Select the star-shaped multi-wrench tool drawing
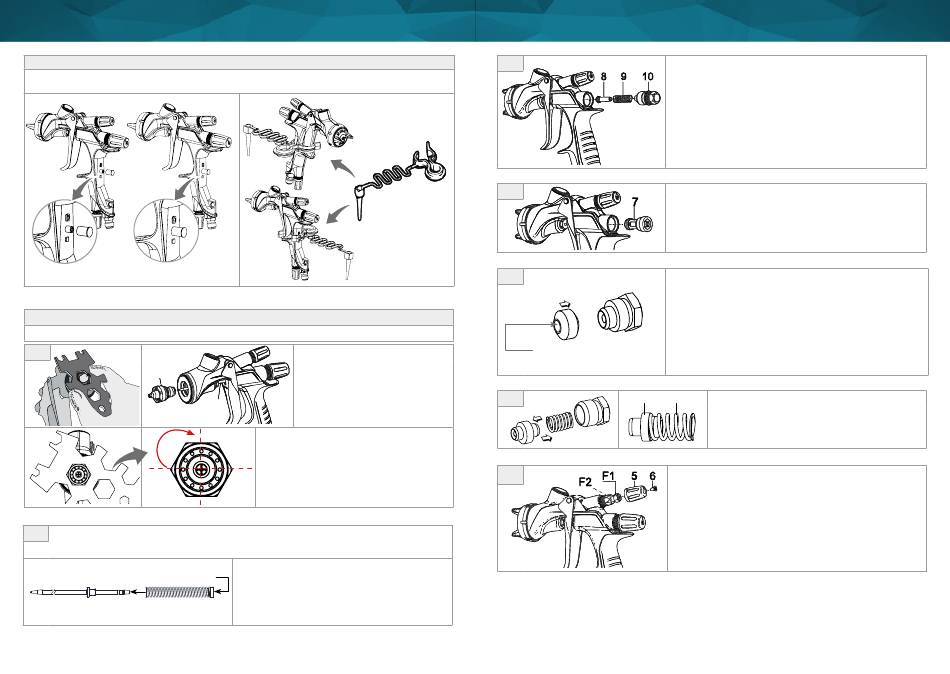The height and width of the screenshot is (674, 950). [x=83, y=467]
